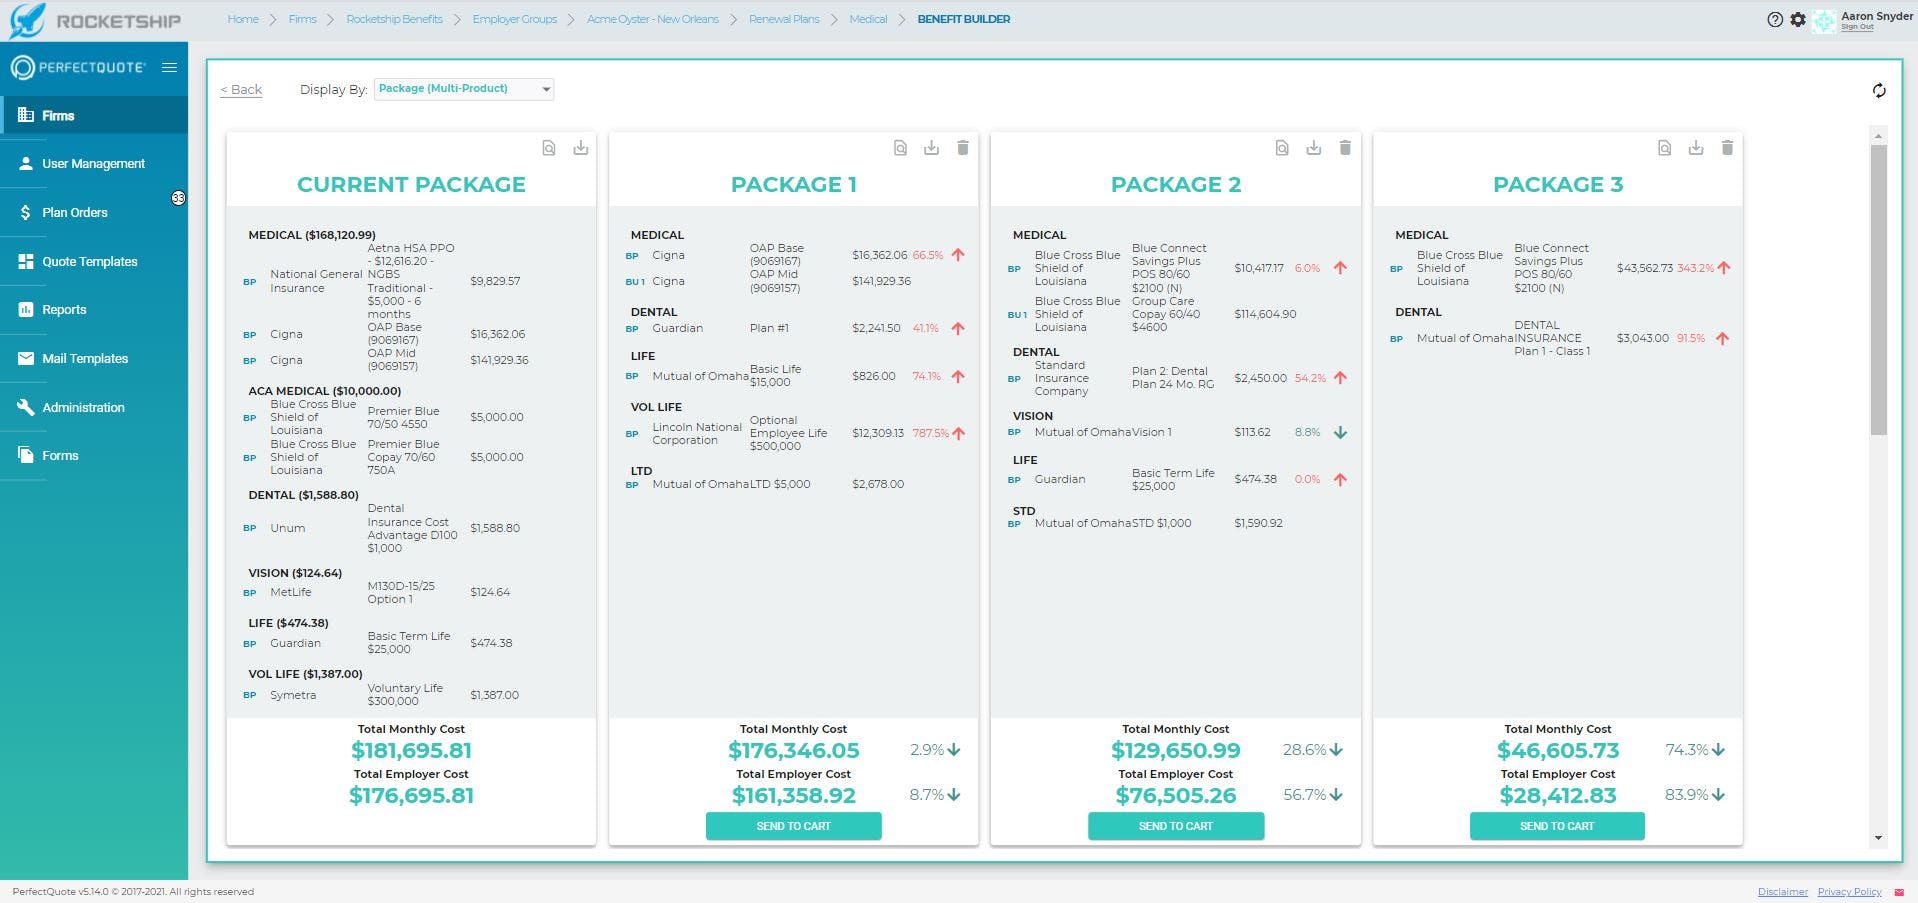The width and height of the screenshot is (1918, 903).
Task: Open the Disclaimer link
Action: coord(1783,892)
